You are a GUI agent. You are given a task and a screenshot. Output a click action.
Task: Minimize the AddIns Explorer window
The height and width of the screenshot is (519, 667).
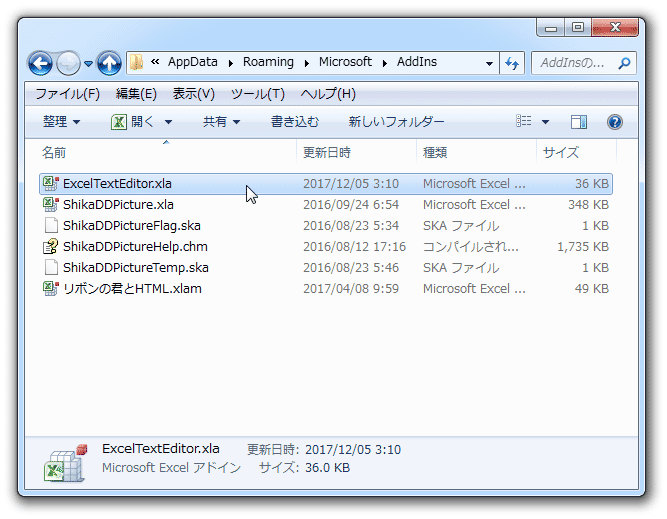point(551,28)
